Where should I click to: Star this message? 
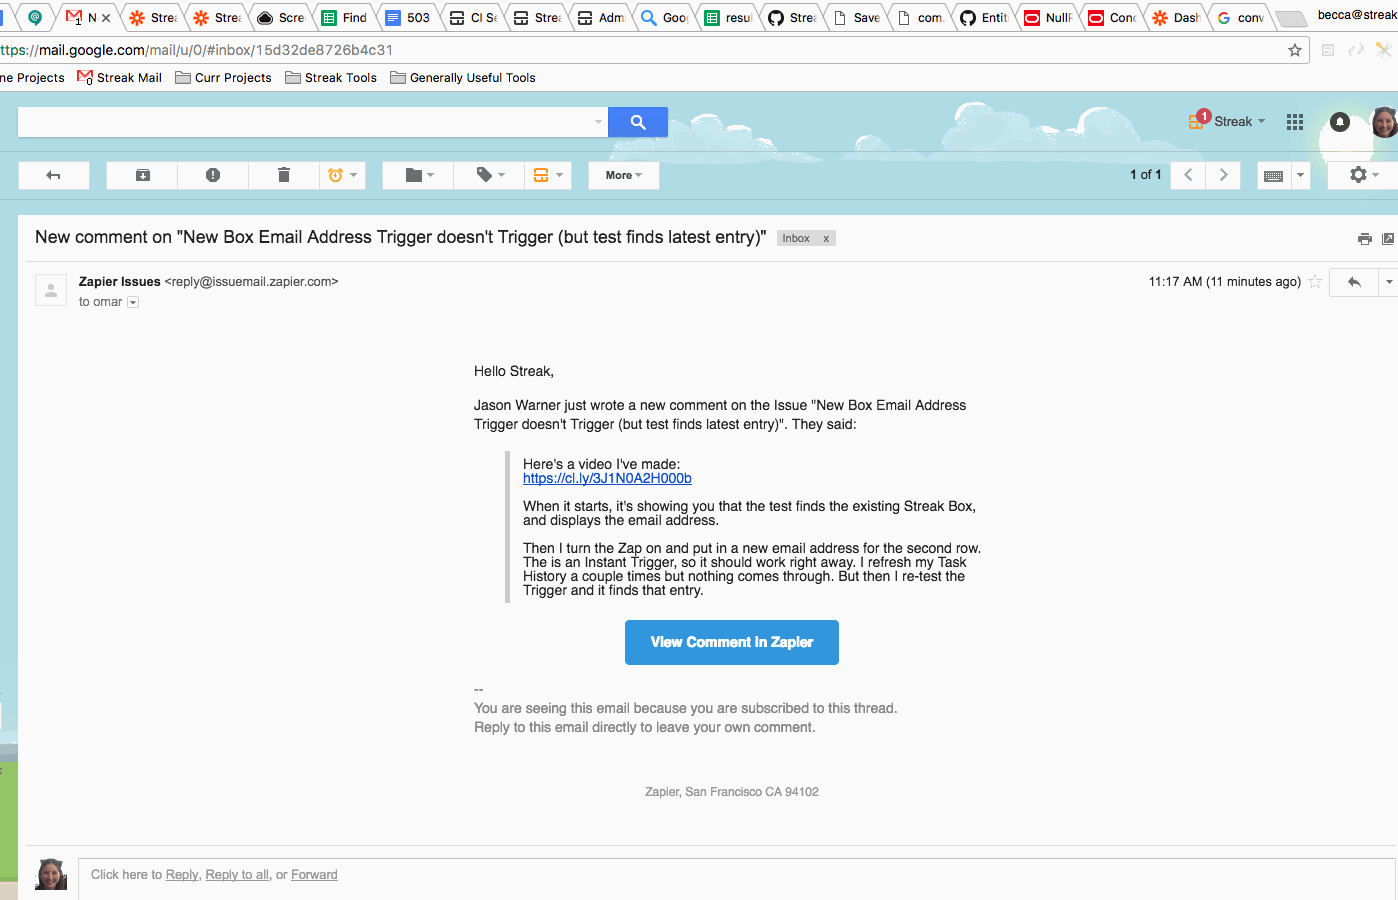1315,282
